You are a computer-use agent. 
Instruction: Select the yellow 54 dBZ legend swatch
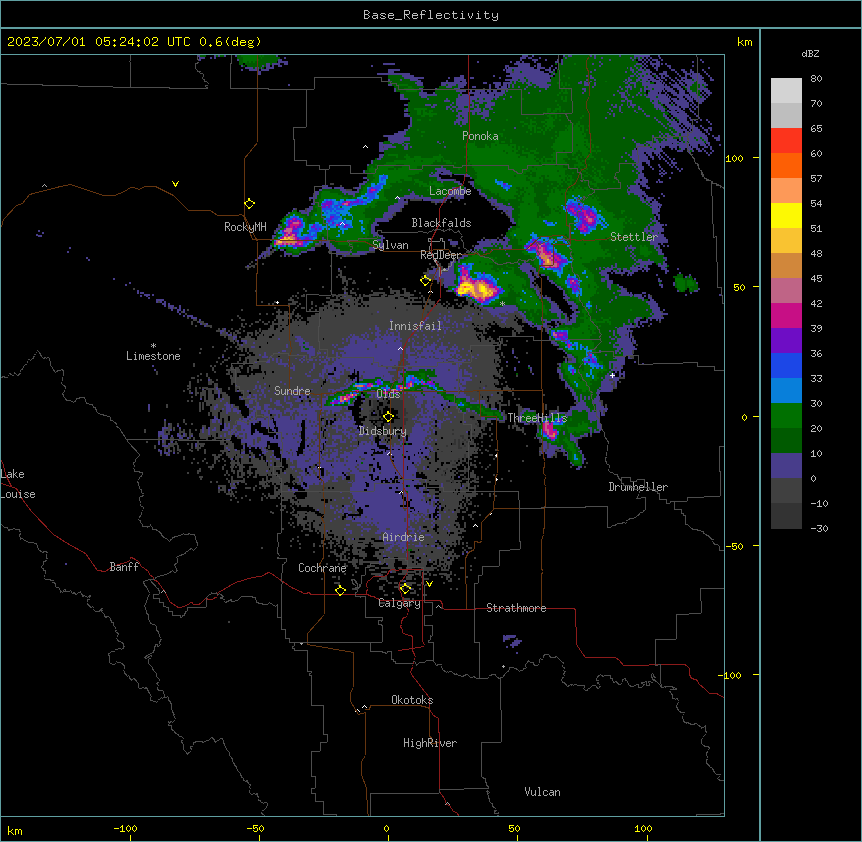[x=786, y=215]
